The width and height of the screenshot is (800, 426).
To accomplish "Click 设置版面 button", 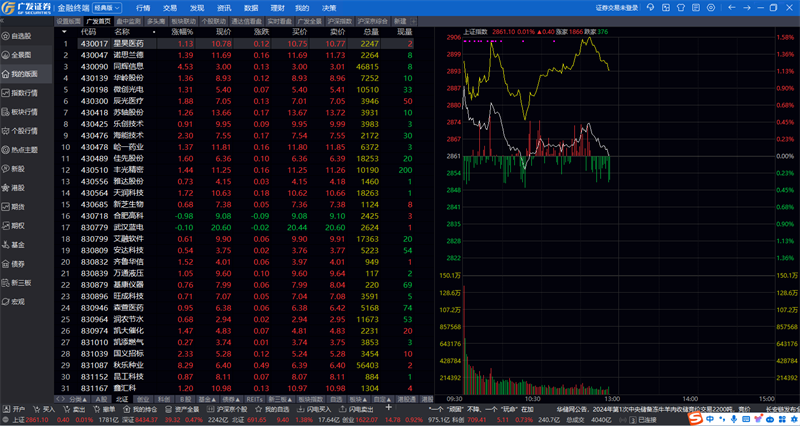I will tap(69, 21).
